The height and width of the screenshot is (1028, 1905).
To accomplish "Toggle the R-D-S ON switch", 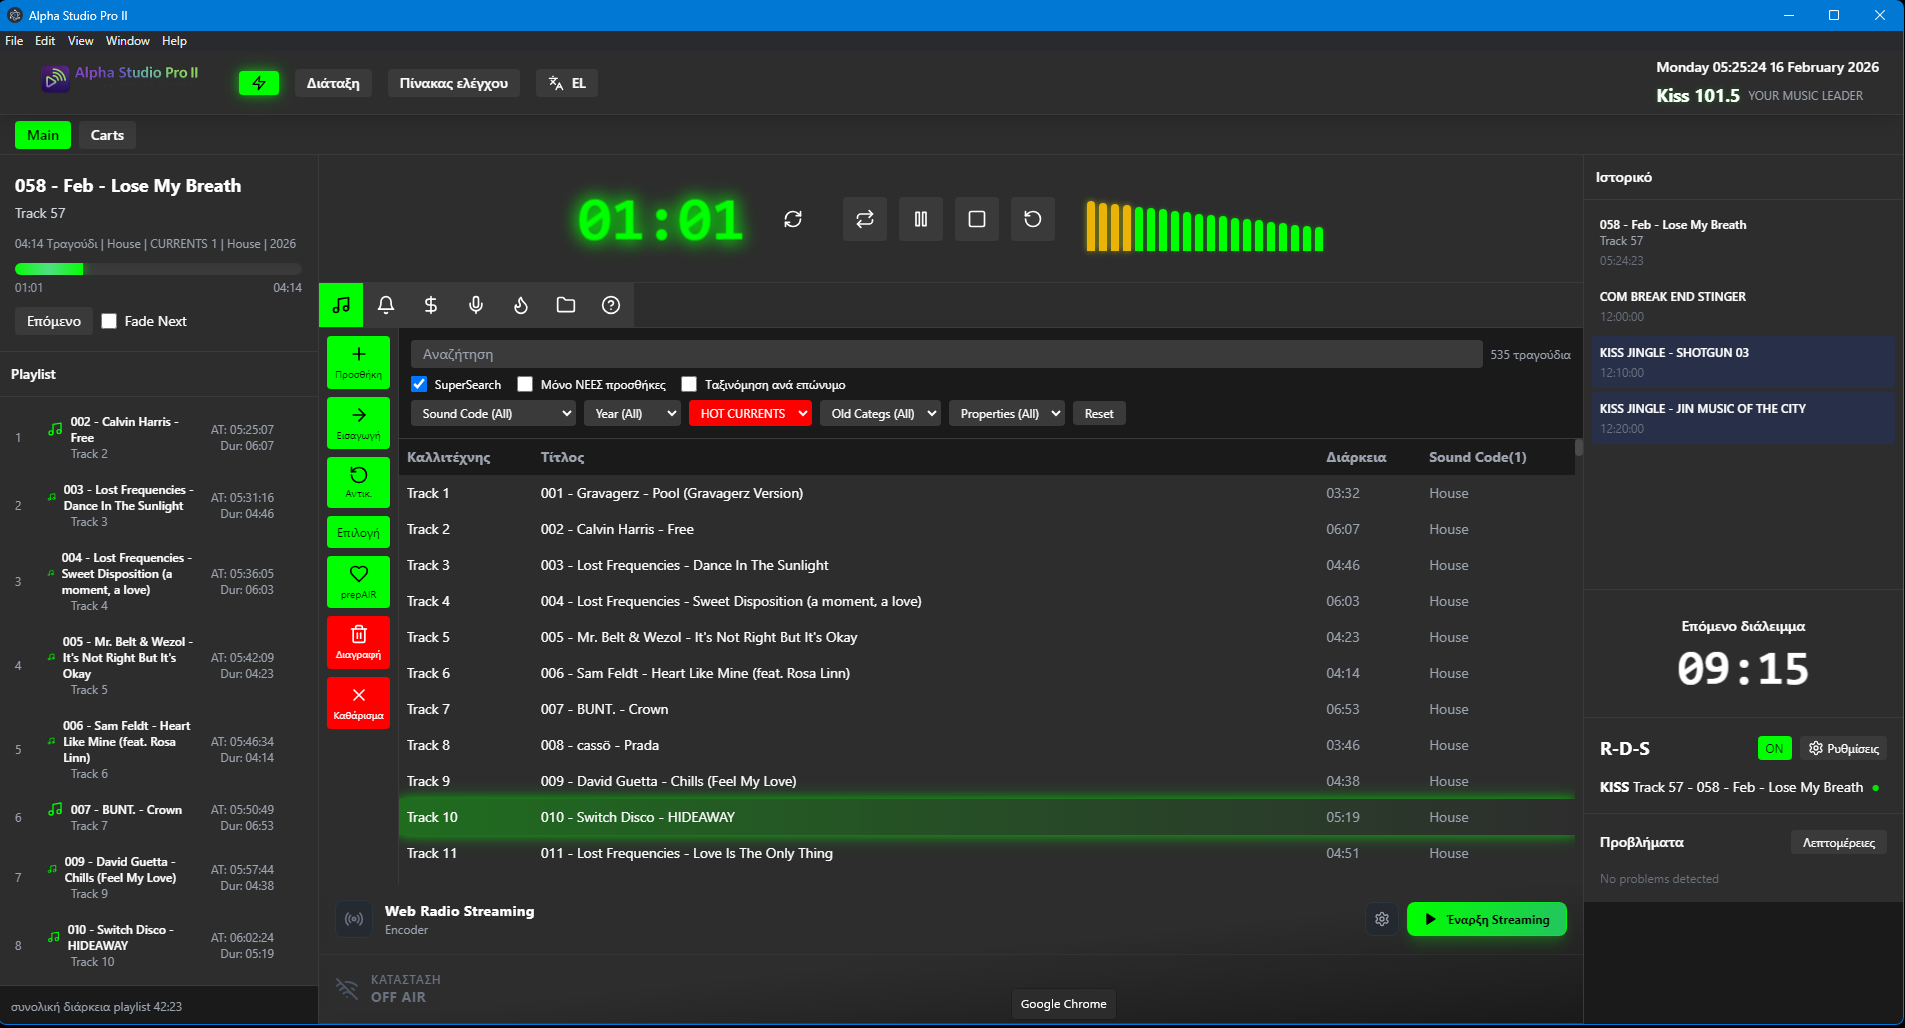I will [x=1774, y=748].
